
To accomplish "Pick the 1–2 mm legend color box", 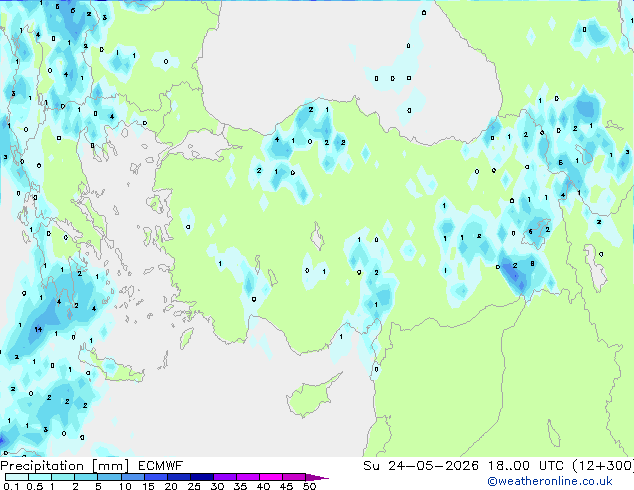I will click(63, 477).
